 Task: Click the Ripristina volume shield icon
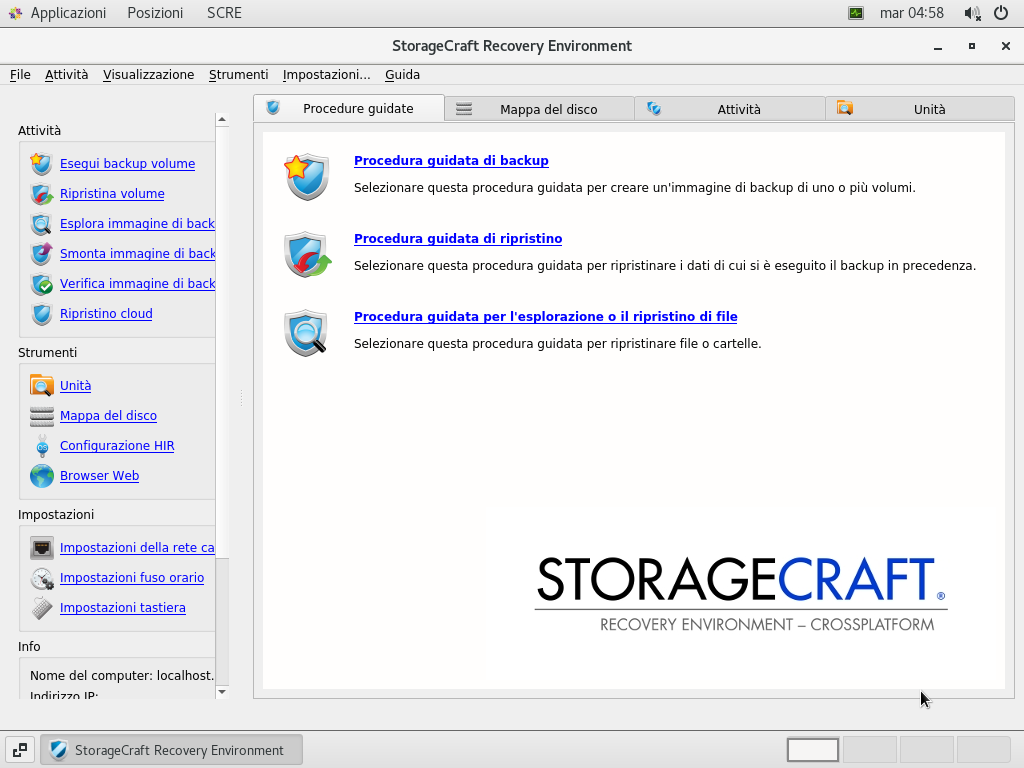pyautogui.click(x=41, y=193)
